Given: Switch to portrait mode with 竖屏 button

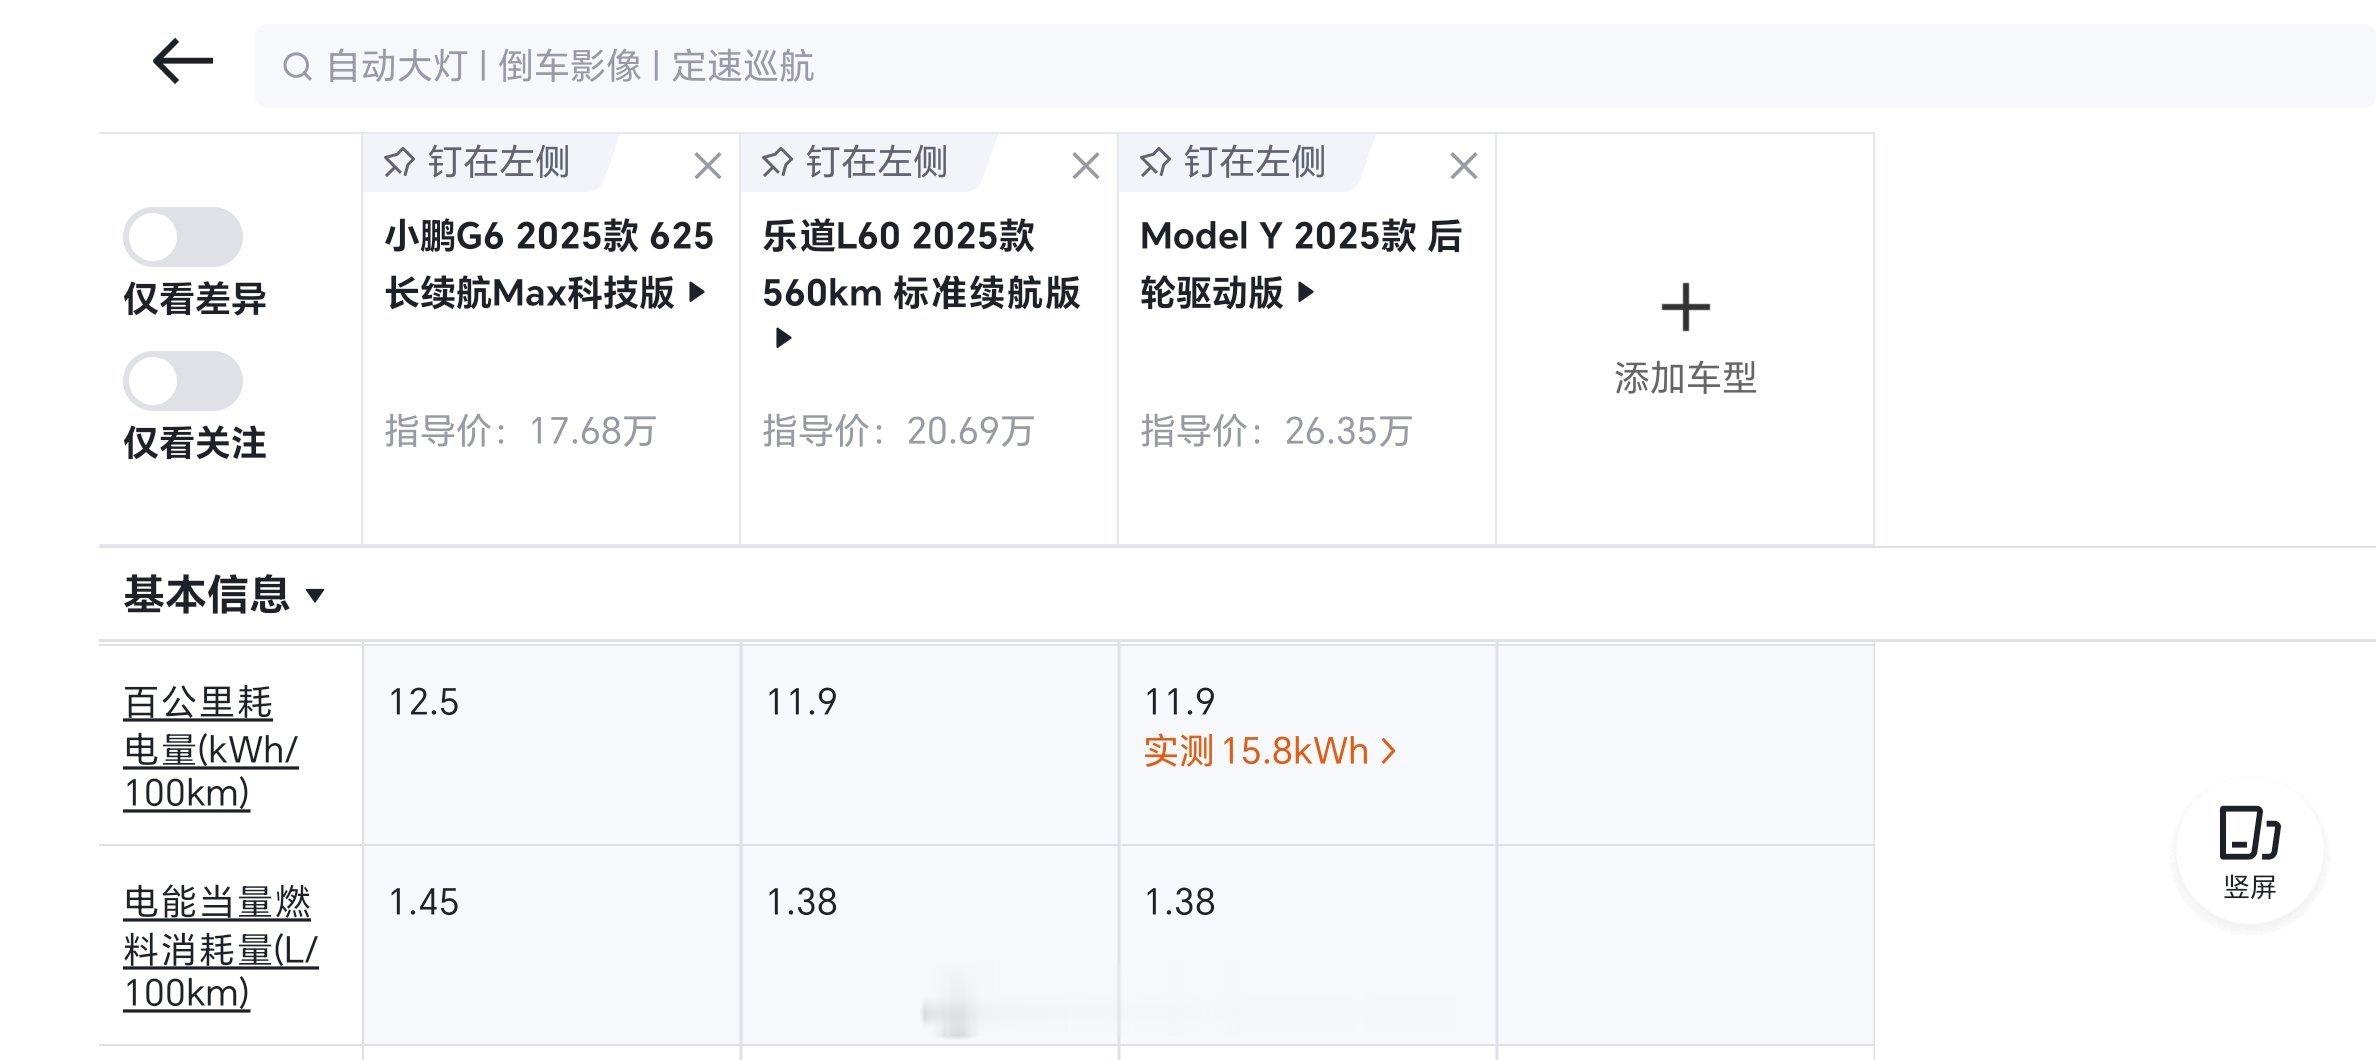Looking at the screenshot, I should tap(2249, 851).
